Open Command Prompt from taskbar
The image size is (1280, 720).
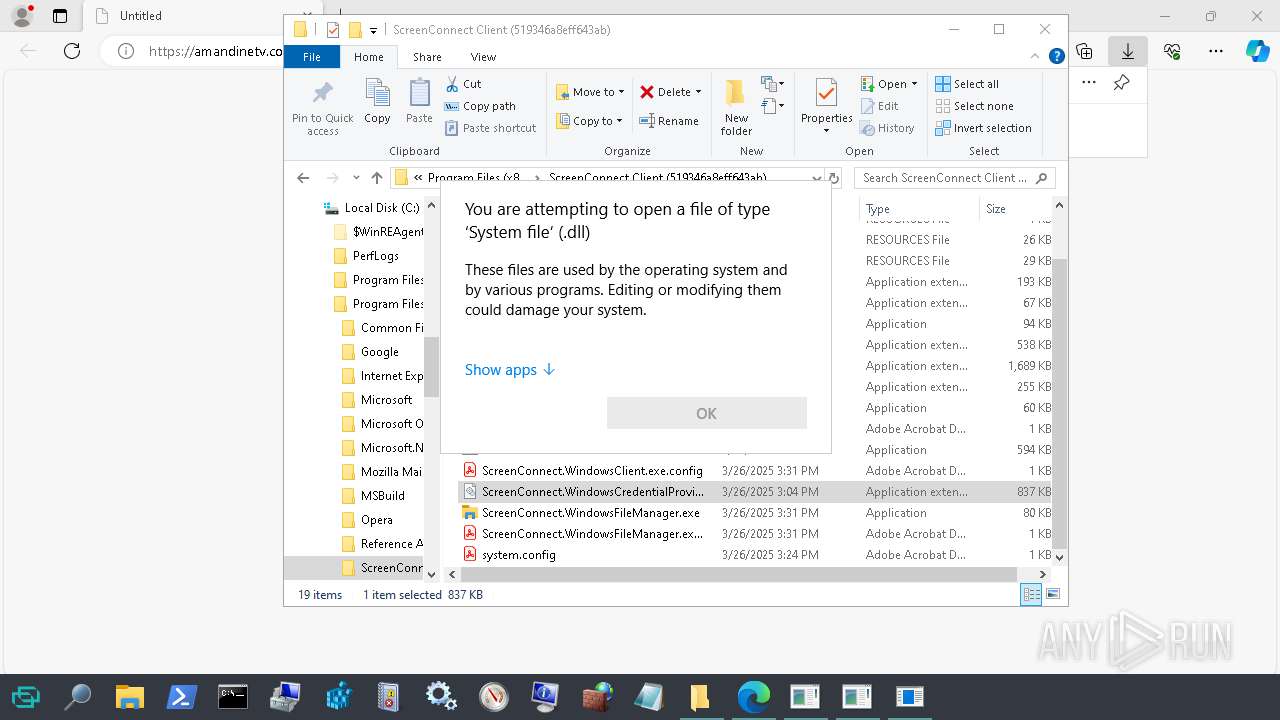point(233,696)
